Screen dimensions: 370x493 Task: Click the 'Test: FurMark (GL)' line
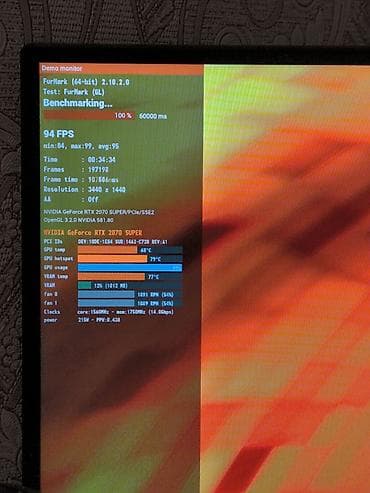[74, 92]
